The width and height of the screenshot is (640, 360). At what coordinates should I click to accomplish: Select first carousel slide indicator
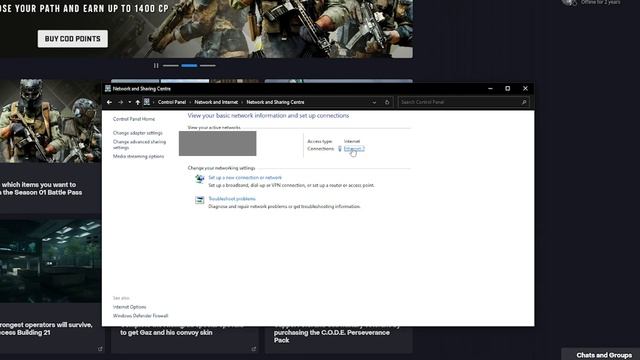click(171, 65)
